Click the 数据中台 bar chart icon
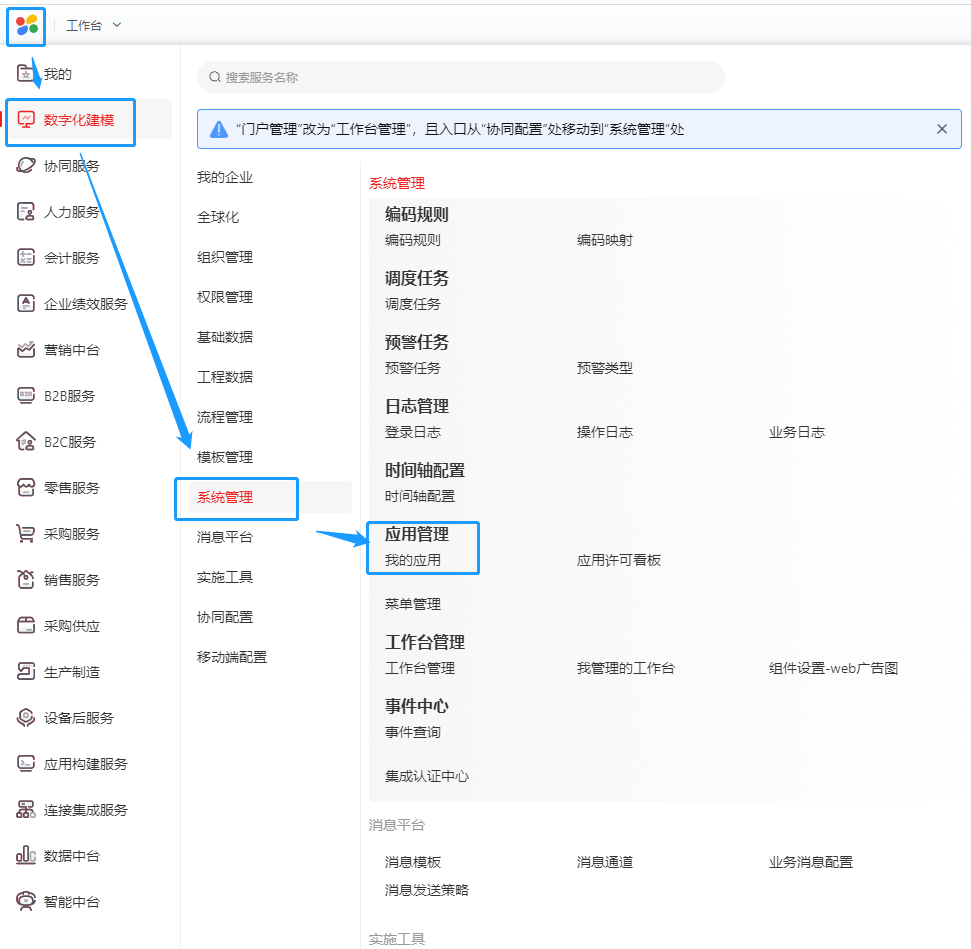The width and height of the screenshot is (971, 949). pyautogui.click(x=27, y=856)
